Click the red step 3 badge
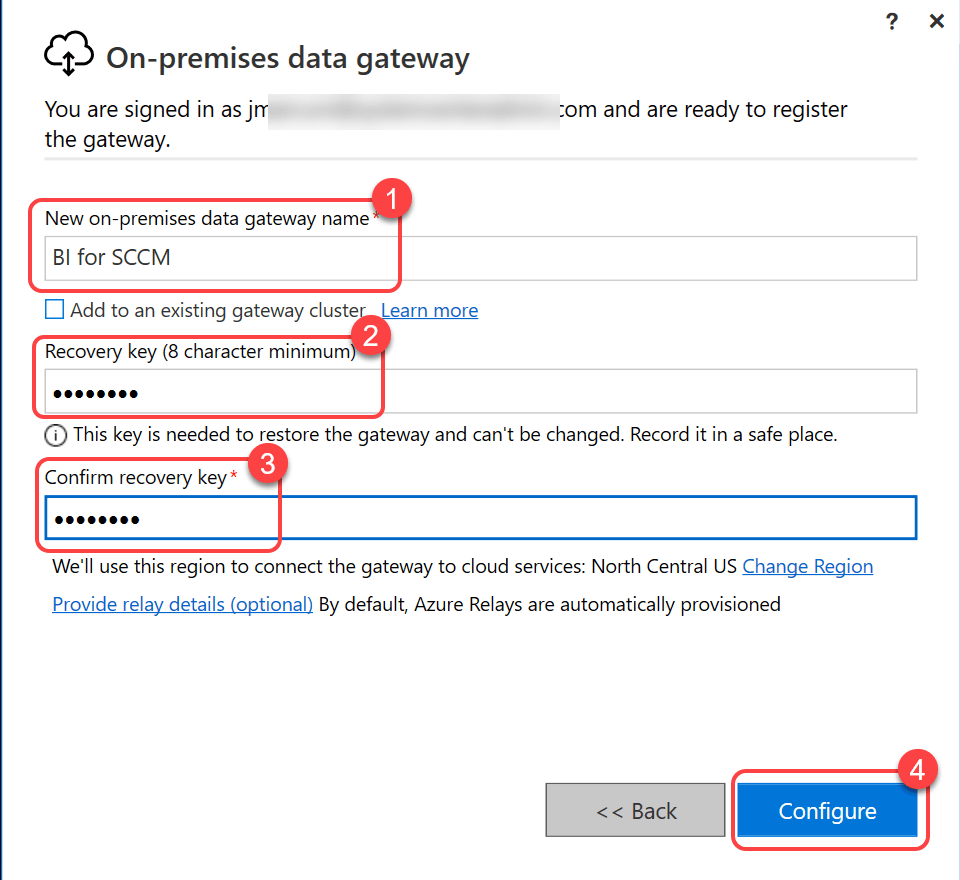 [x=266, y=462]
